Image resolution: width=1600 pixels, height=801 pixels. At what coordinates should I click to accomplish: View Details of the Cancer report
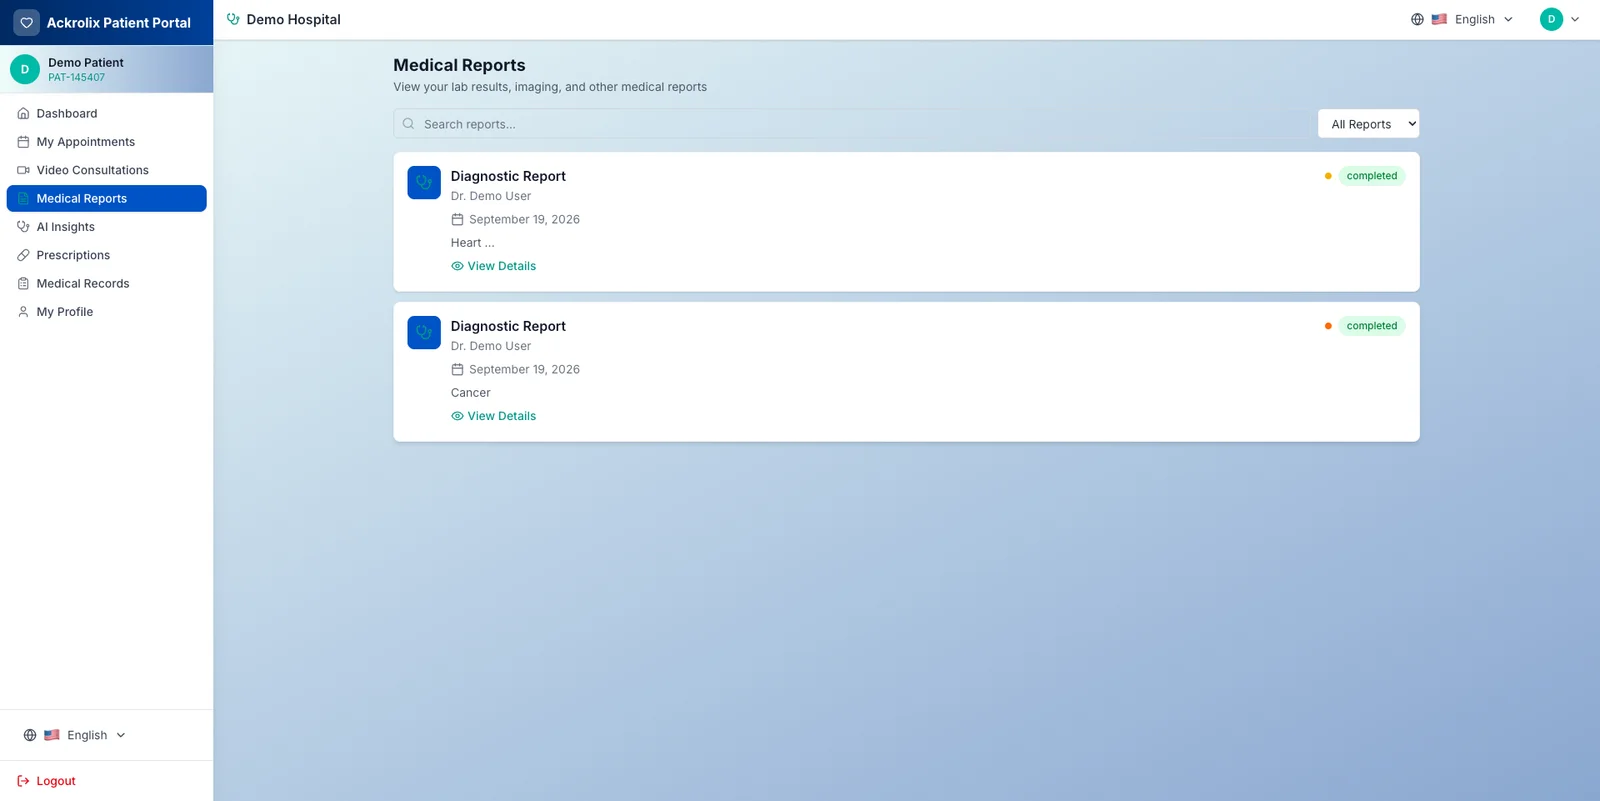coord(494,416)
